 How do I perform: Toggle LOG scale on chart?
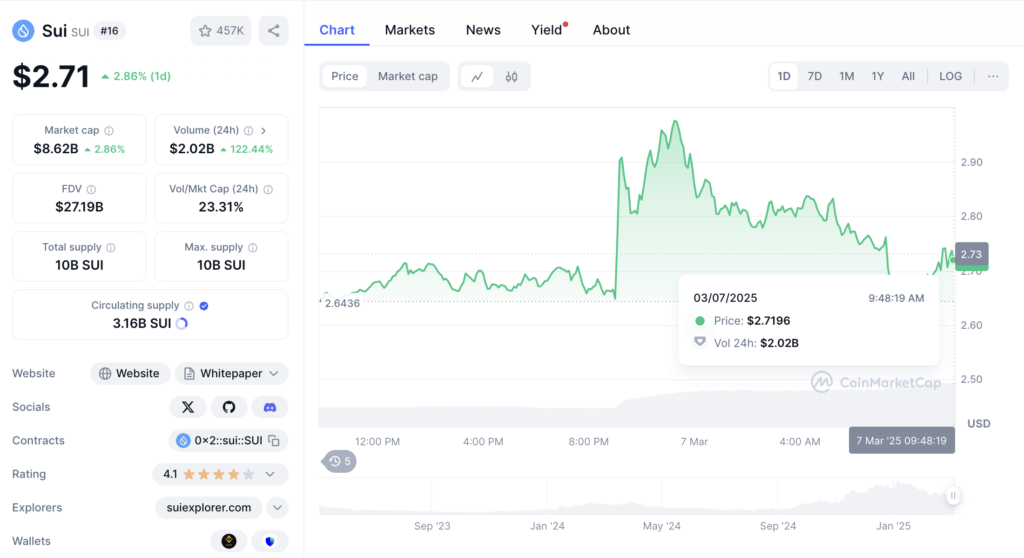[x=950, y=76]
